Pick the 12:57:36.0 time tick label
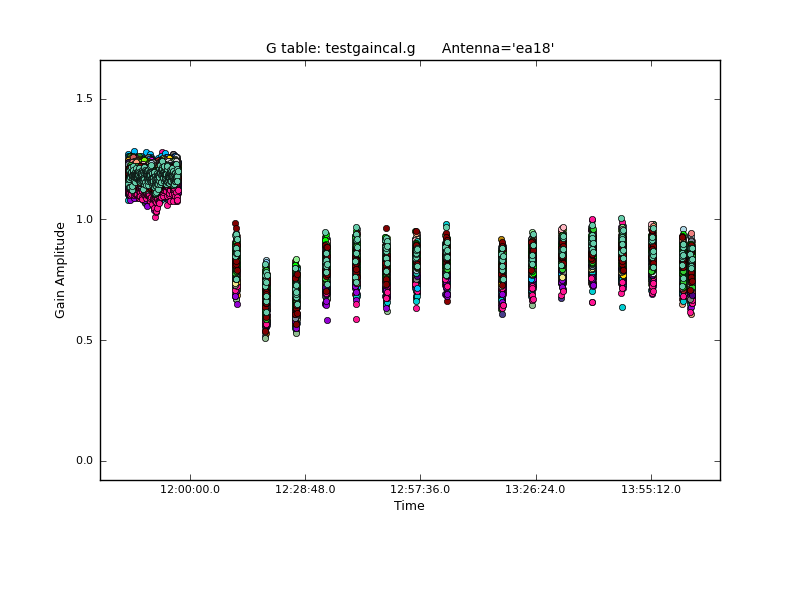Image resolution: width=800 pixels, height=600 pixels. point(420,489)
